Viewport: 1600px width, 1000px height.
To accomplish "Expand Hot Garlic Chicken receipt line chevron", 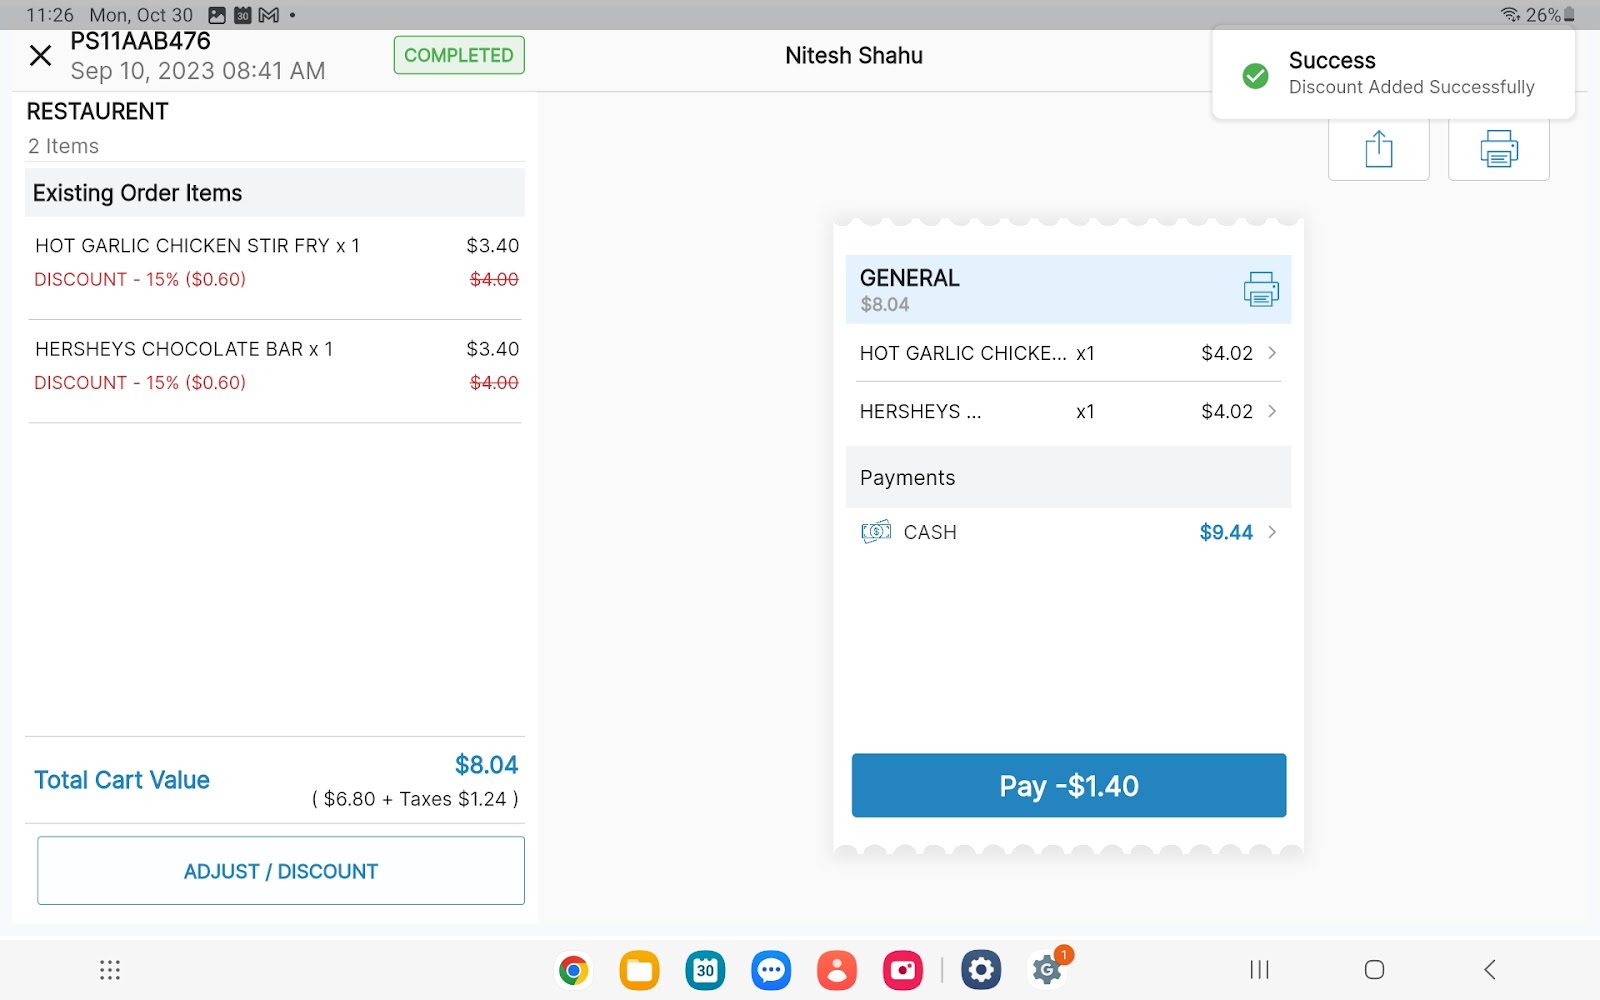I will (1272, 353).
